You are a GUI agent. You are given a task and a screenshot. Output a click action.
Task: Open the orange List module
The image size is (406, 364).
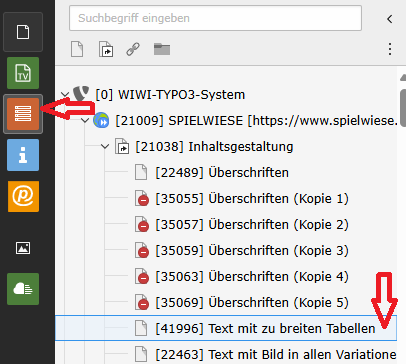(23, 114)
